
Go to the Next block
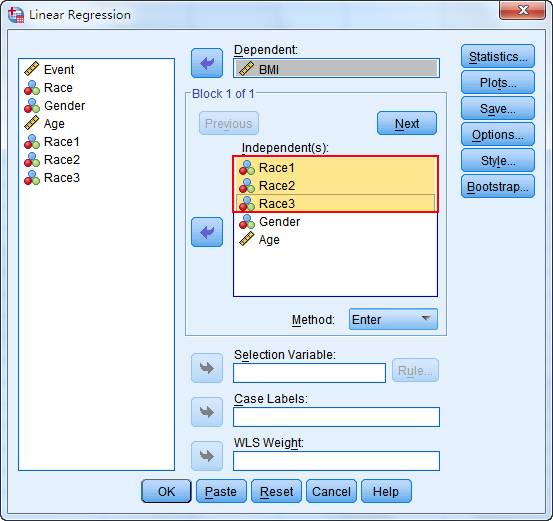(407, 123)
